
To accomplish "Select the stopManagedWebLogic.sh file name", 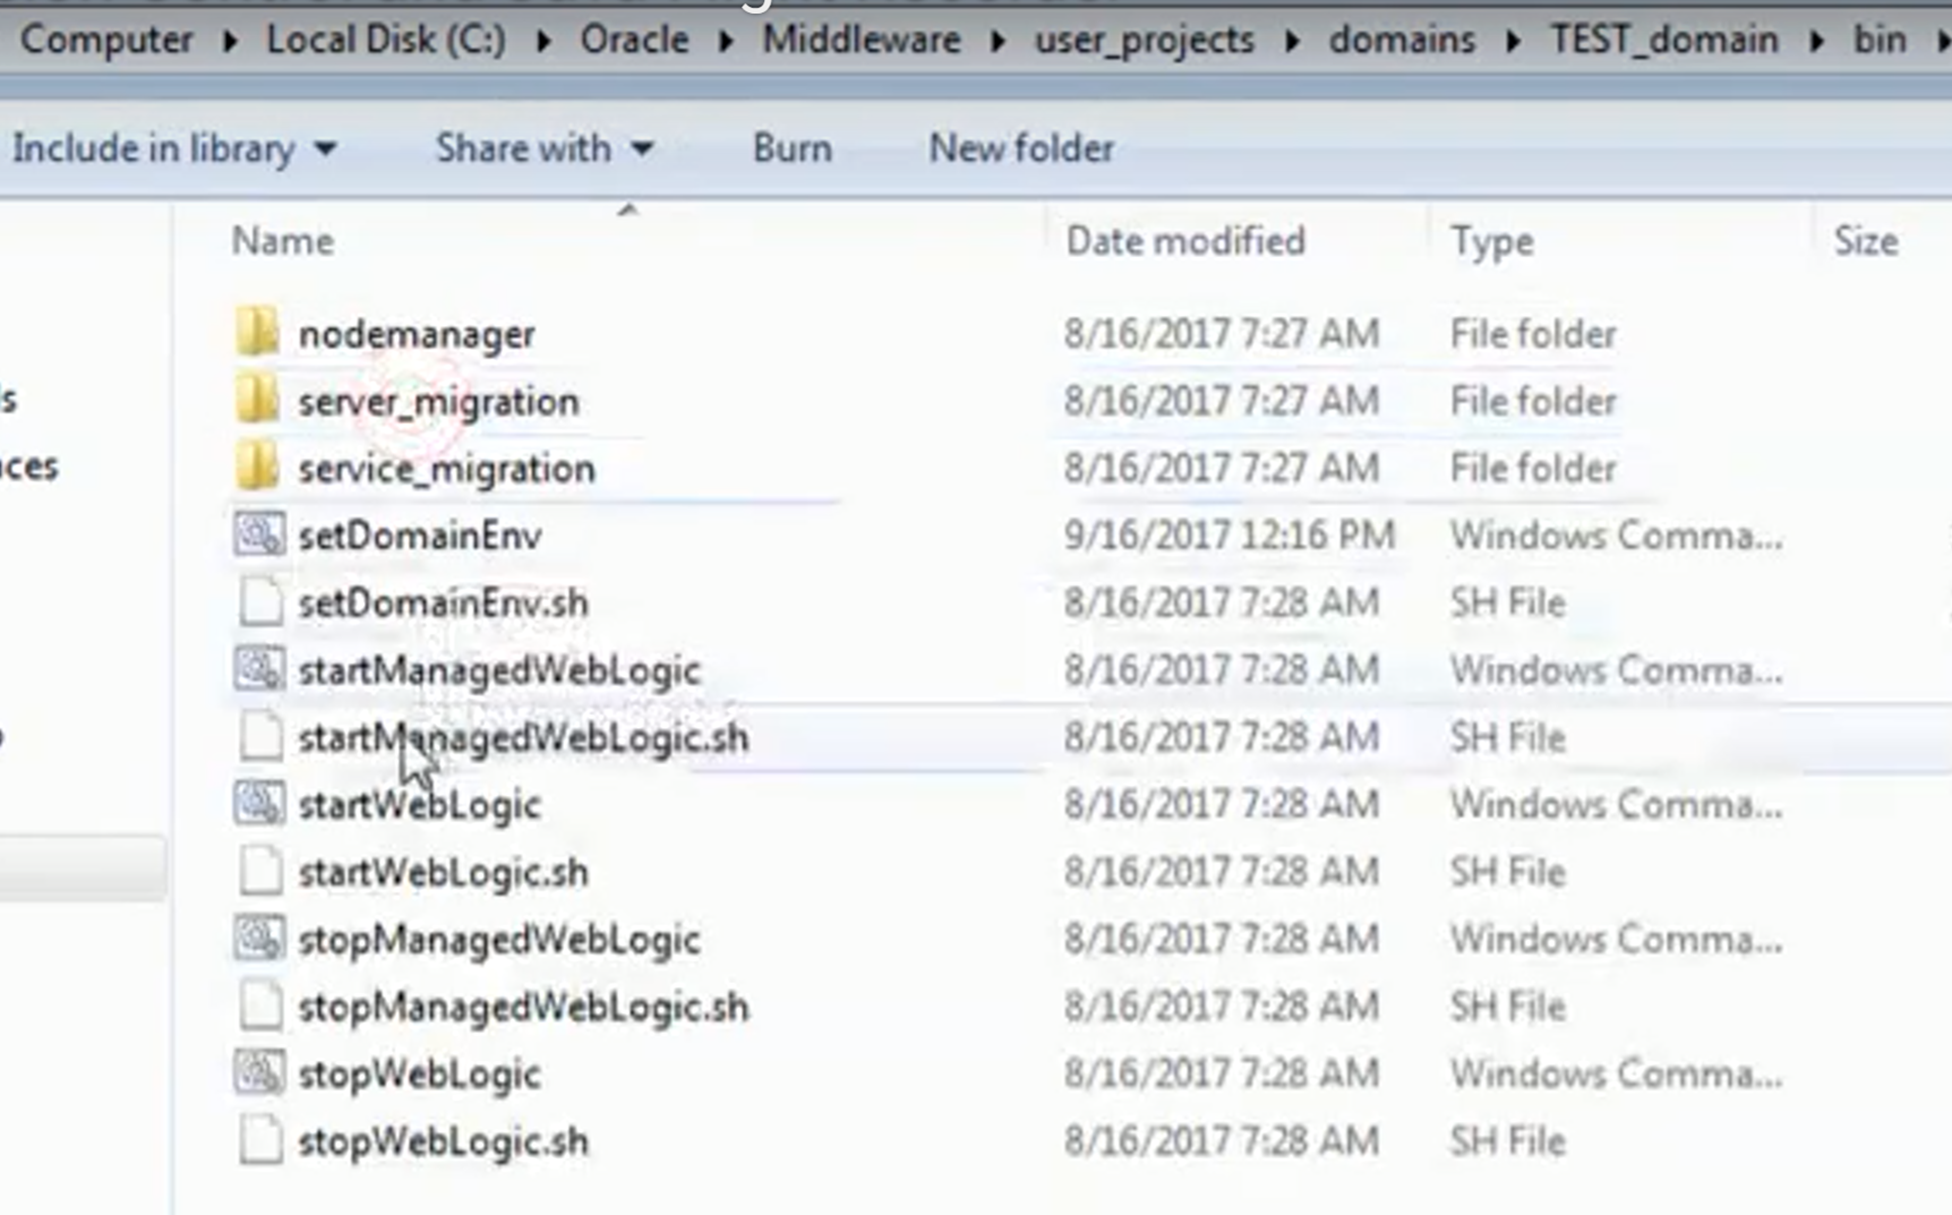I will pyautogui.click(x=523, y=1007).
